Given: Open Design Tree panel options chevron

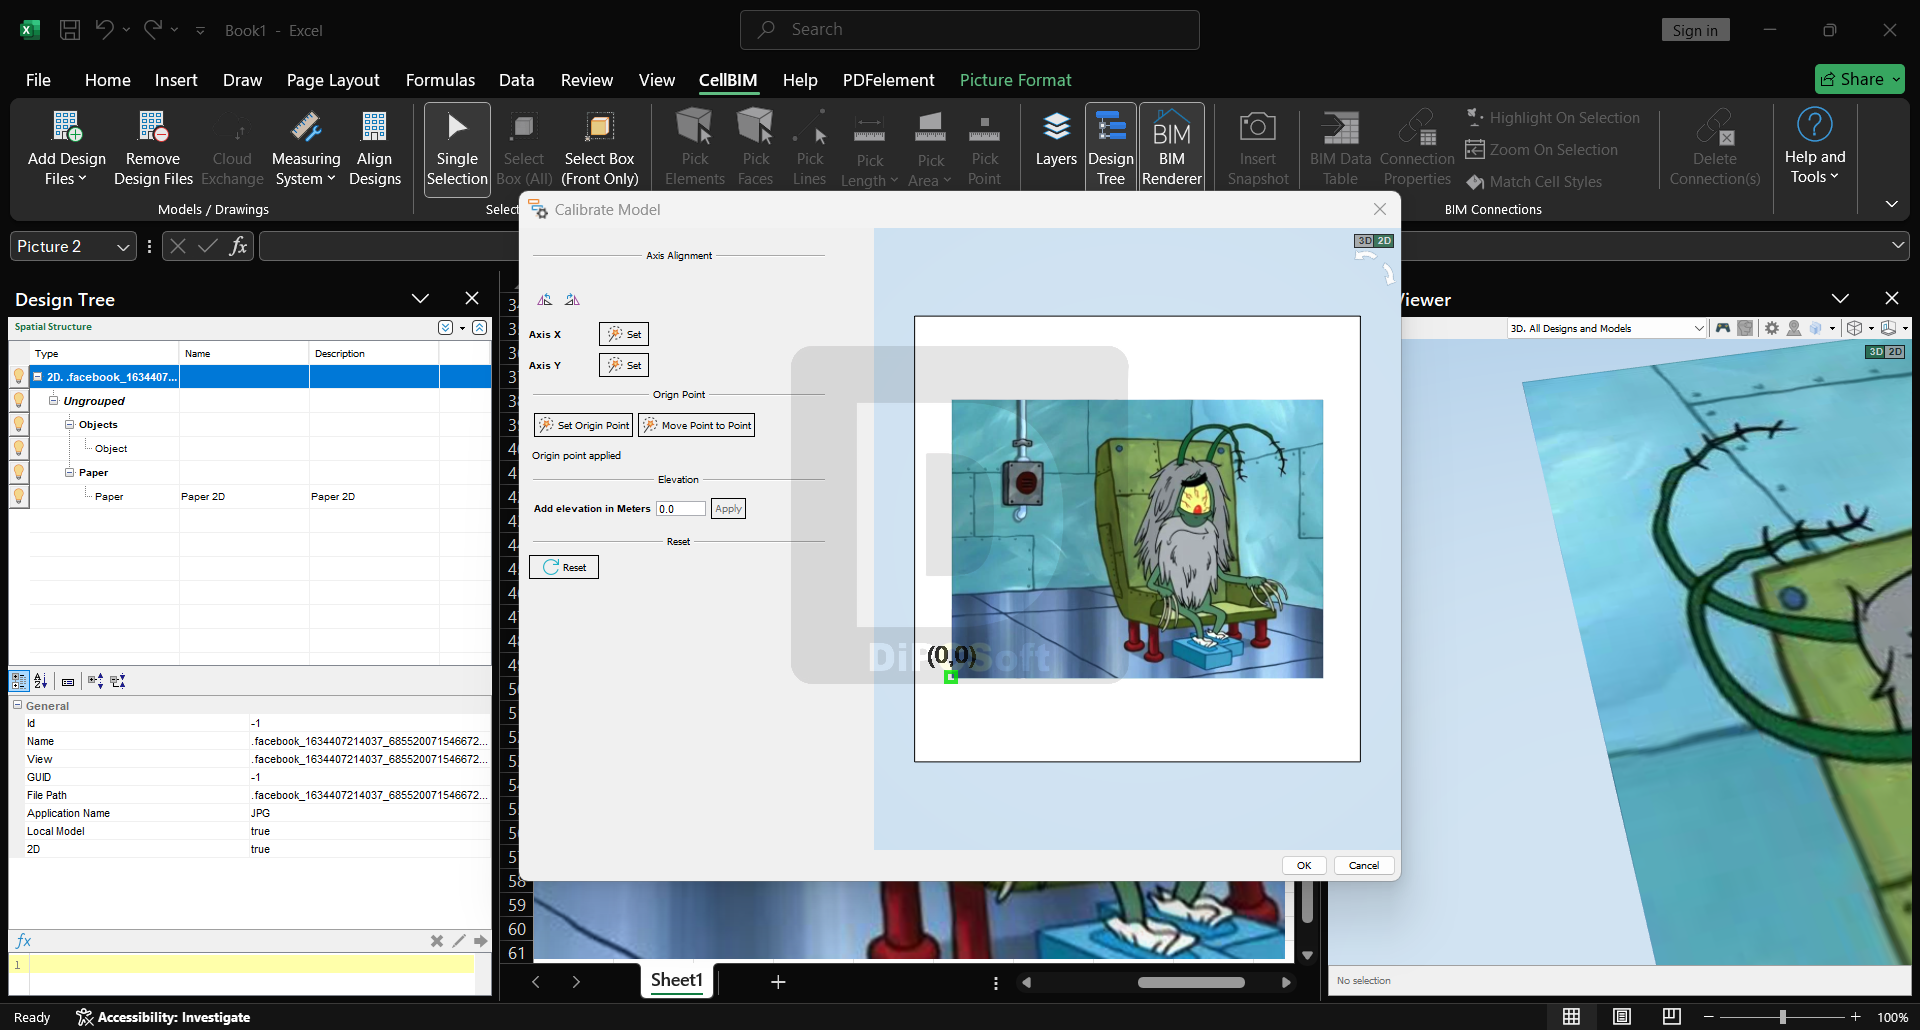Looking at the screenshot, I should tap(420, 299).
